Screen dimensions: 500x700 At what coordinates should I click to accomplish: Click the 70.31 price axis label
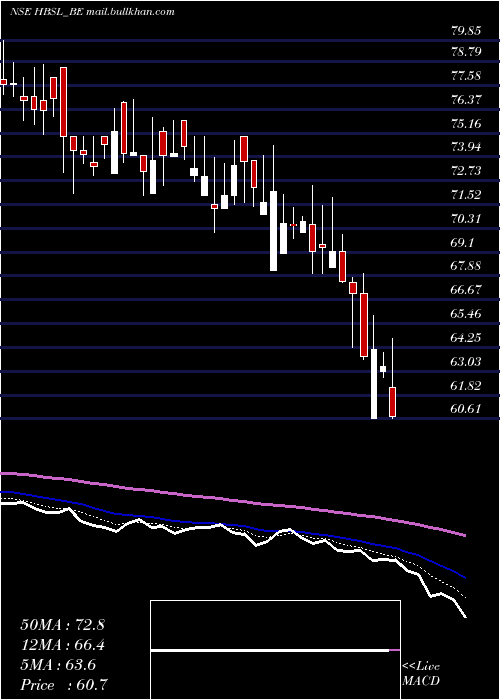[466, 219]
